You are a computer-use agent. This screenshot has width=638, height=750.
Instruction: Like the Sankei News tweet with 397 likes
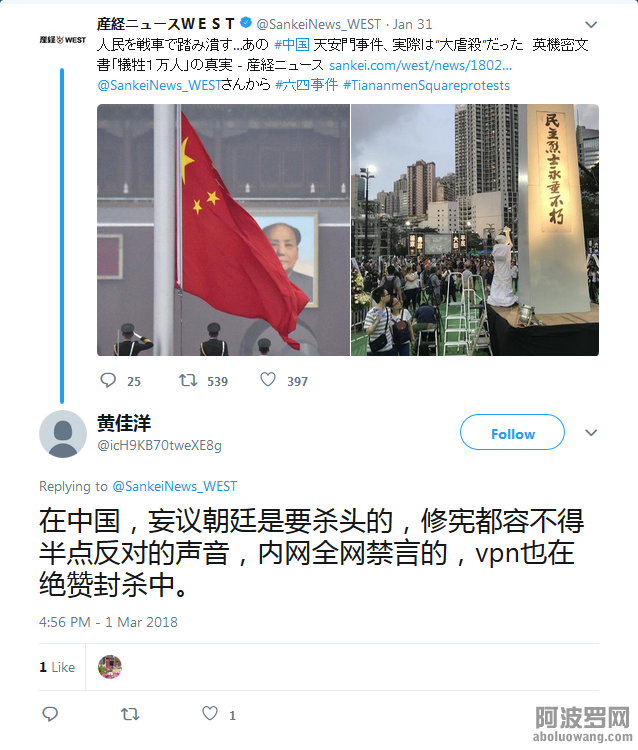coord(268,380)
